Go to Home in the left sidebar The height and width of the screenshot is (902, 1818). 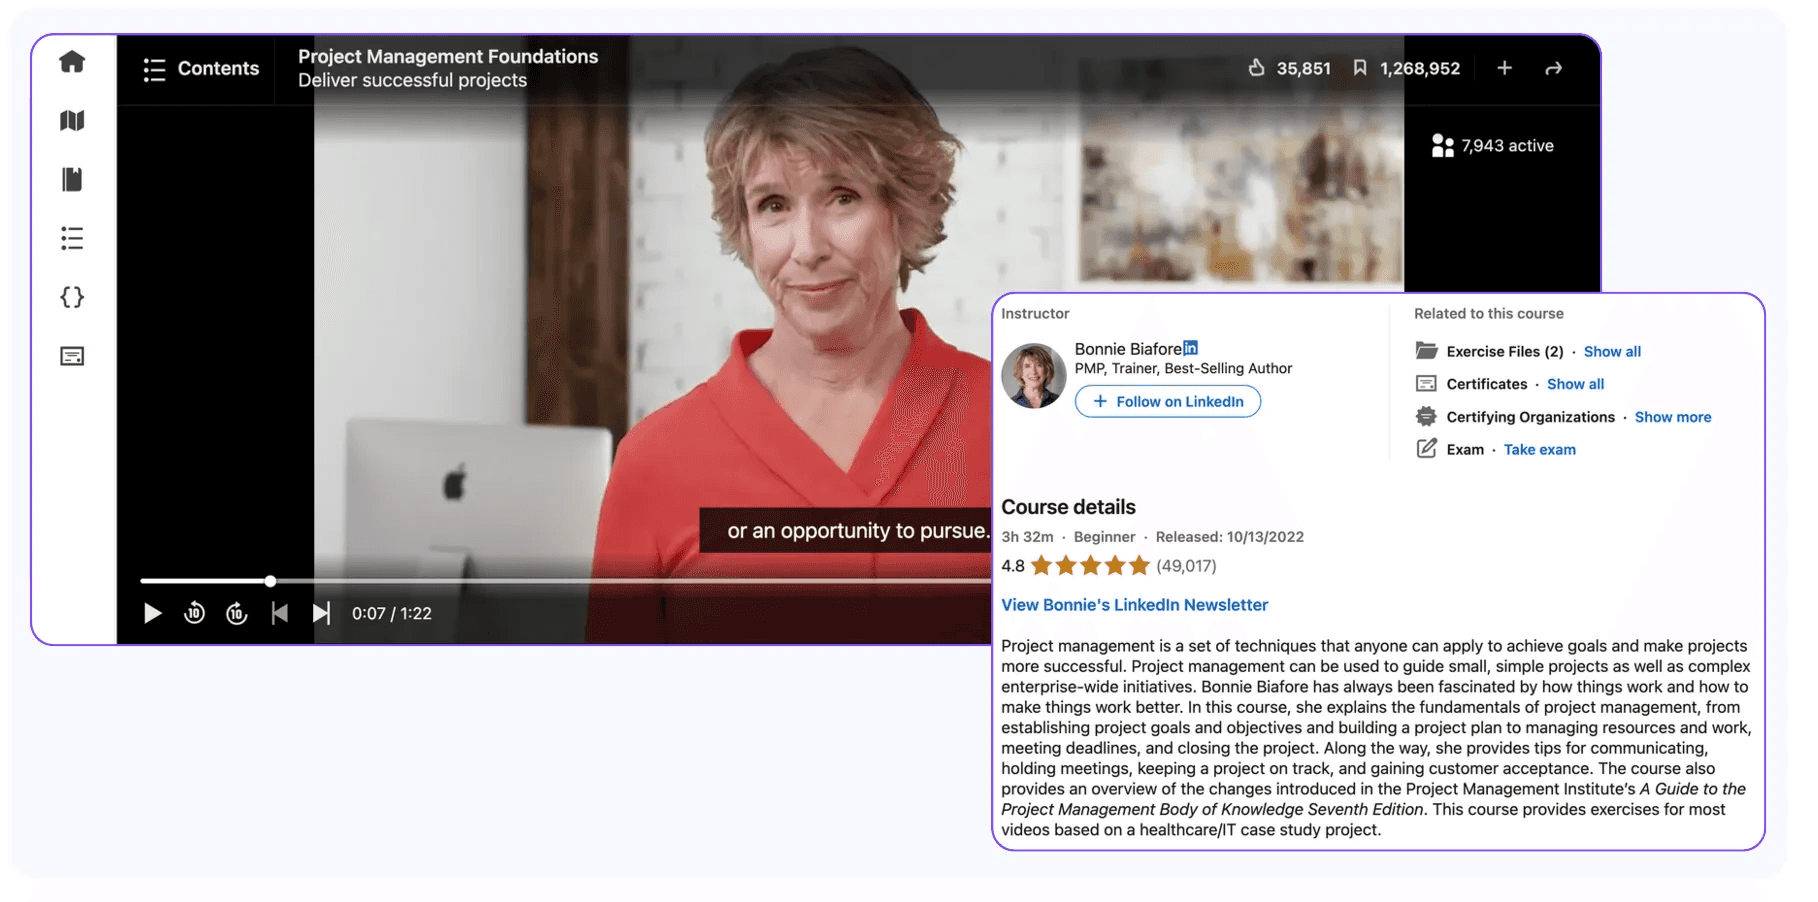(x=72, y=62)
